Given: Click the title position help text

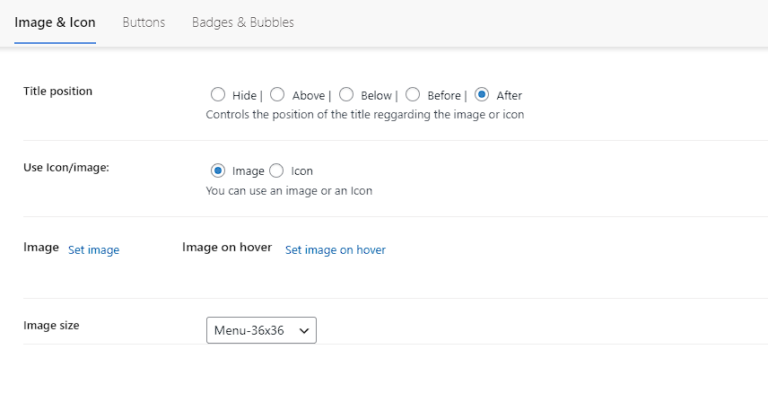Looking at the screenshot, I should tap(365, 115).
